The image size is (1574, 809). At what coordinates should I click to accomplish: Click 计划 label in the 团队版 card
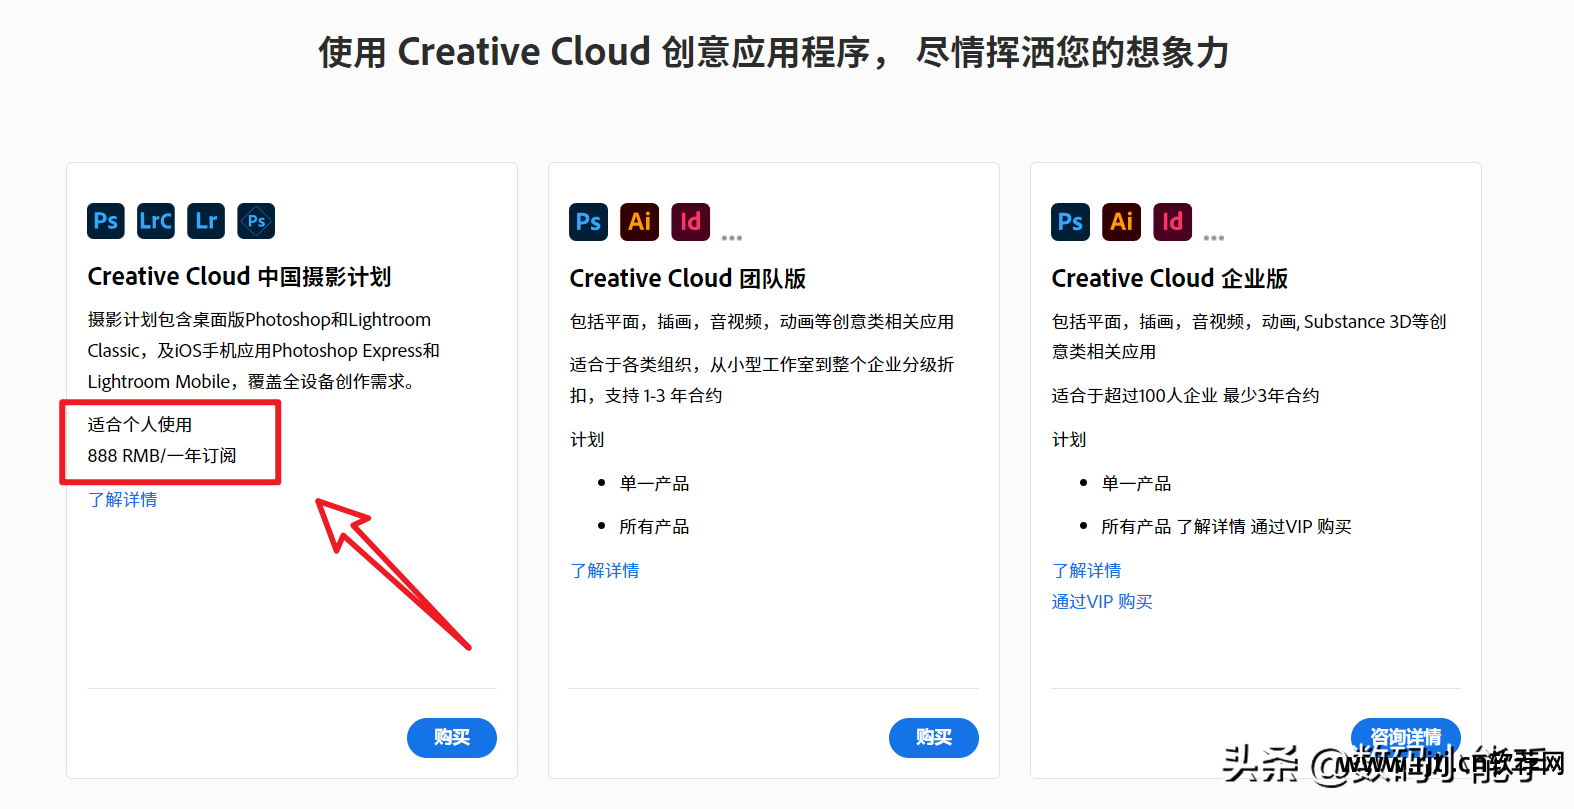pyautogui.click(x=587, y=439)
